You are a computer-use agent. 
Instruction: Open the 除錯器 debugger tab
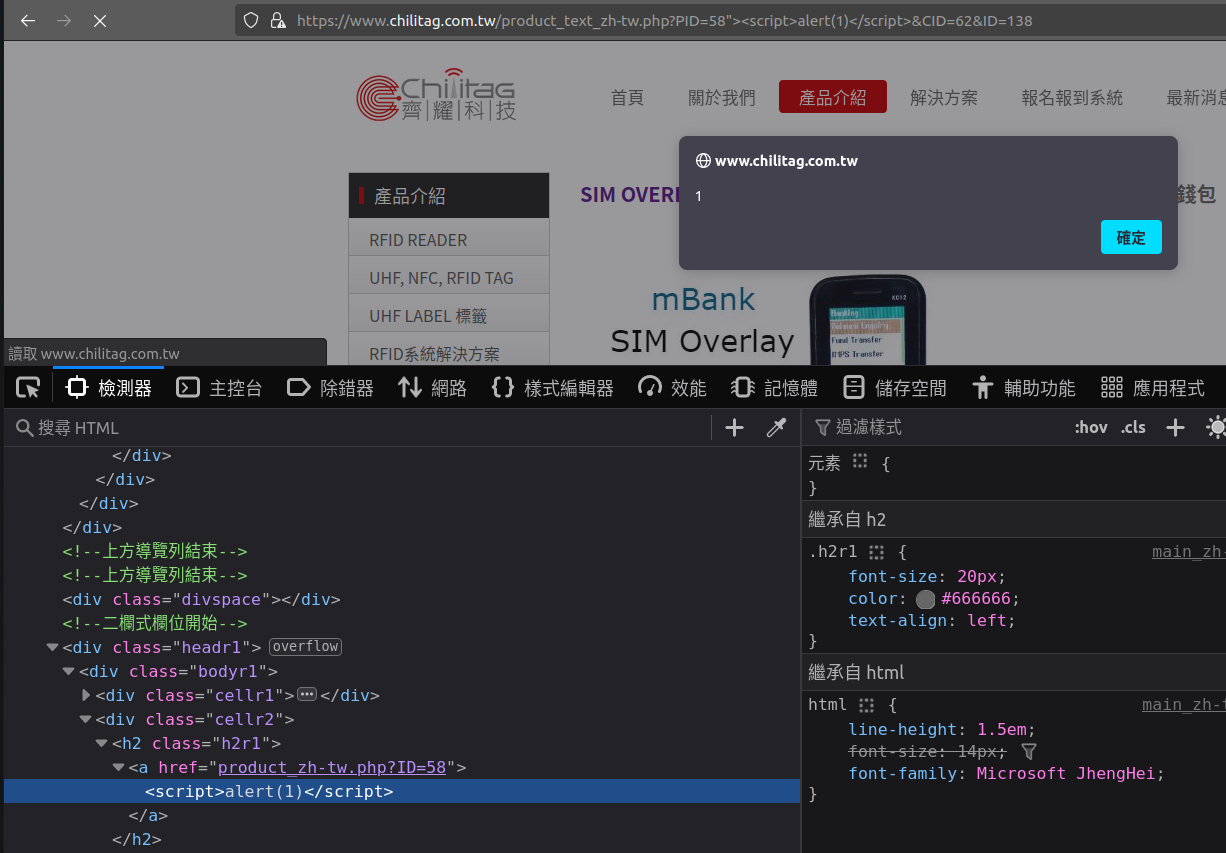330,388
